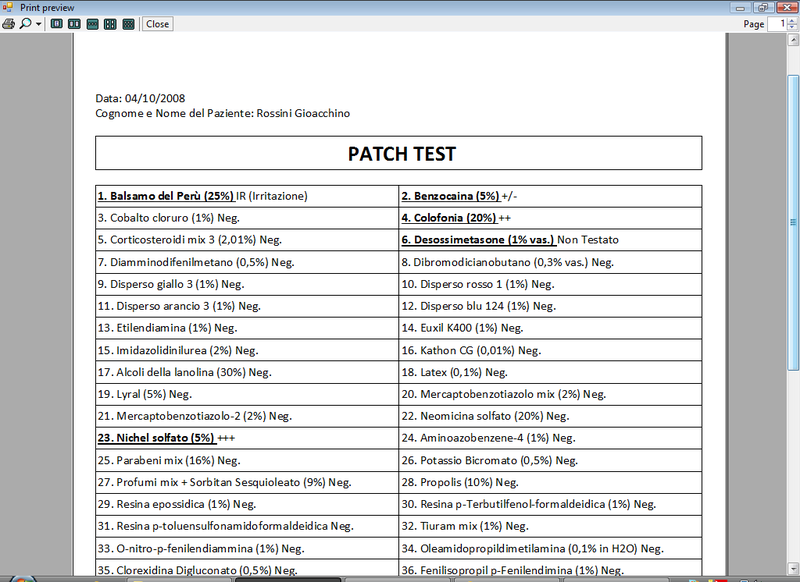Image resolution: width=800 pixels, height=582 pixels.
Task: Increase page number with up spinner arrow
Action: [x=792, y=21]
